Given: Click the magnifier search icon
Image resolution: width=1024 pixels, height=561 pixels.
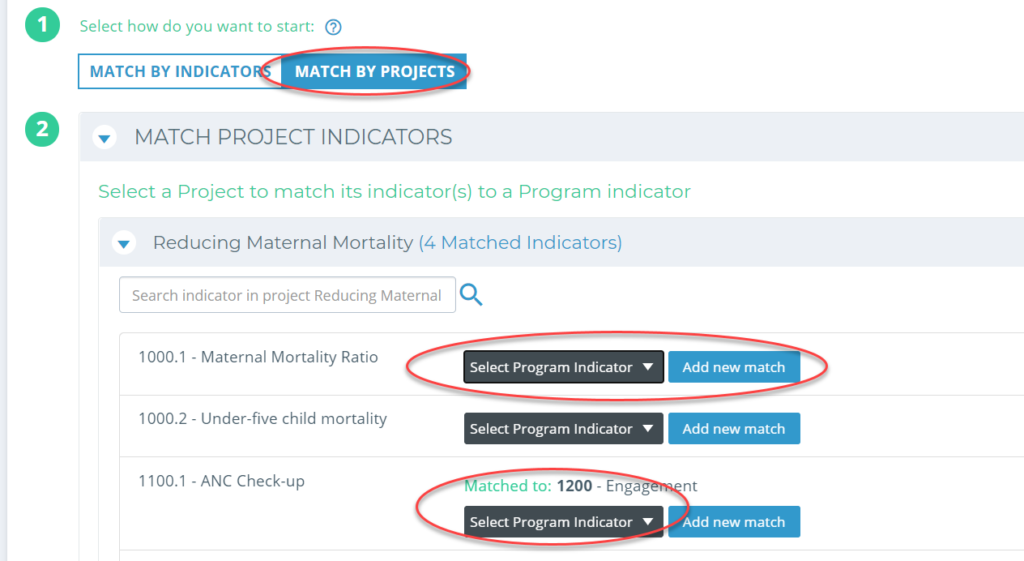Looking at the screenshot, I should (x=471, y=295).
